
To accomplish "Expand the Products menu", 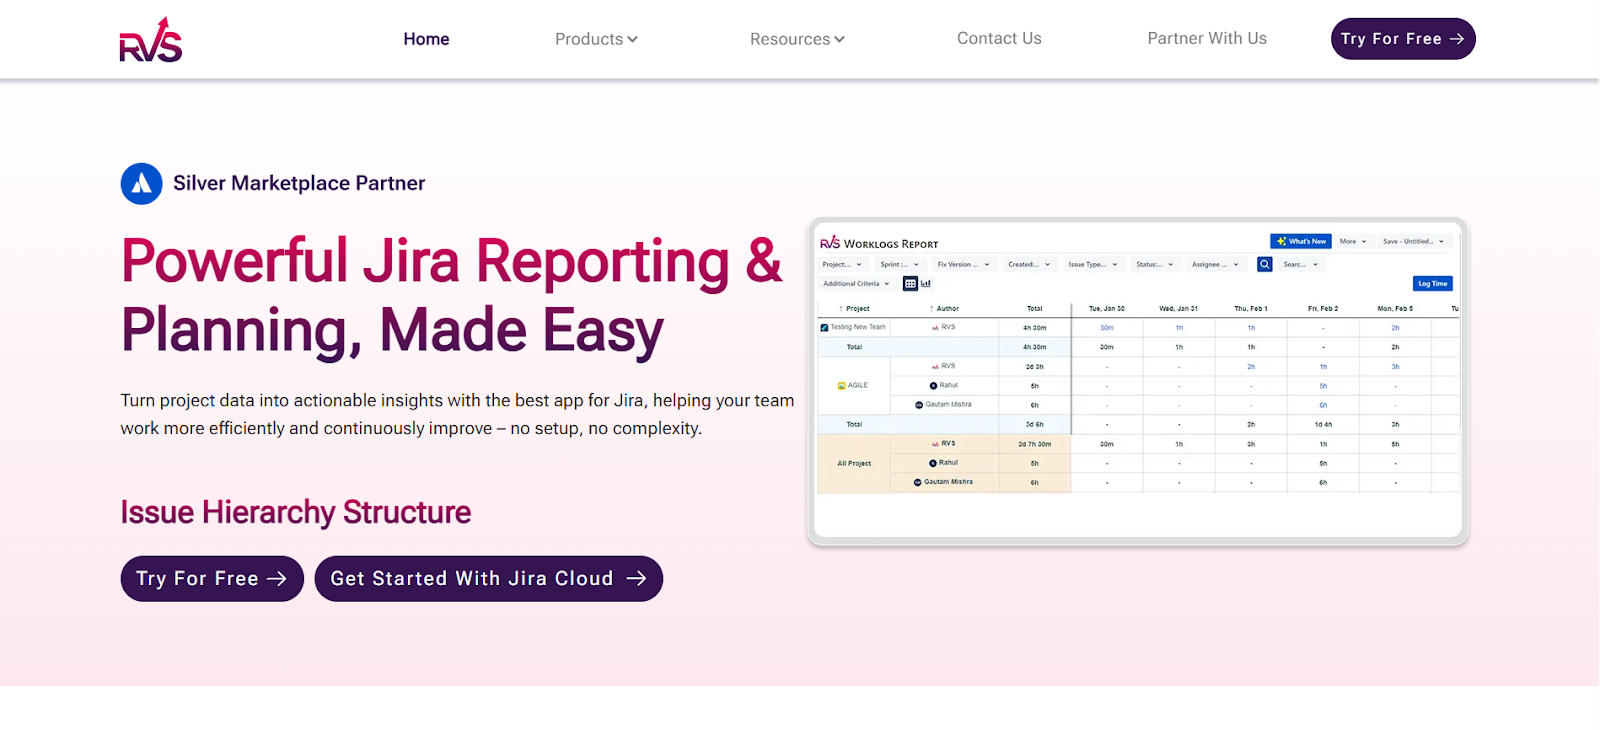I will coord(596,39).
